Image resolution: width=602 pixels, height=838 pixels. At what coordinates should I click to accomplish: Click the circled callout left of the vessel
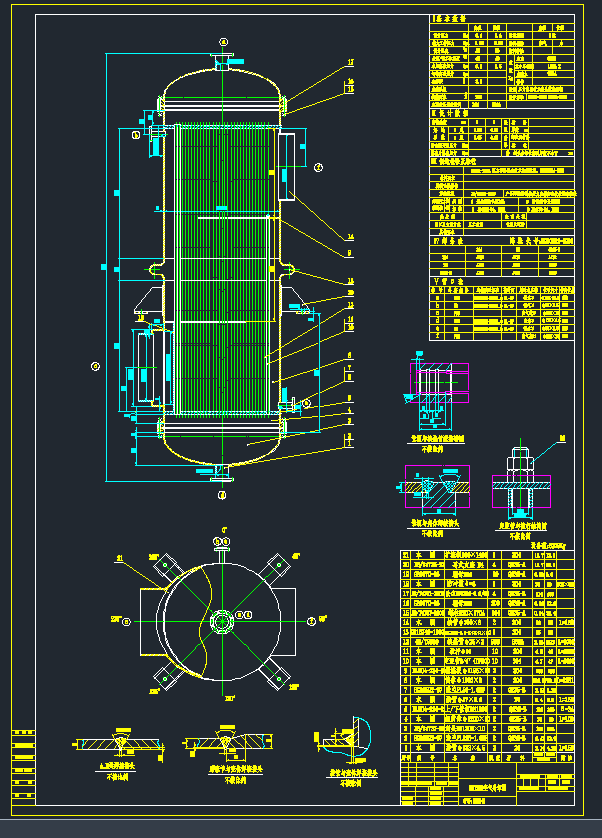point(96,366)
